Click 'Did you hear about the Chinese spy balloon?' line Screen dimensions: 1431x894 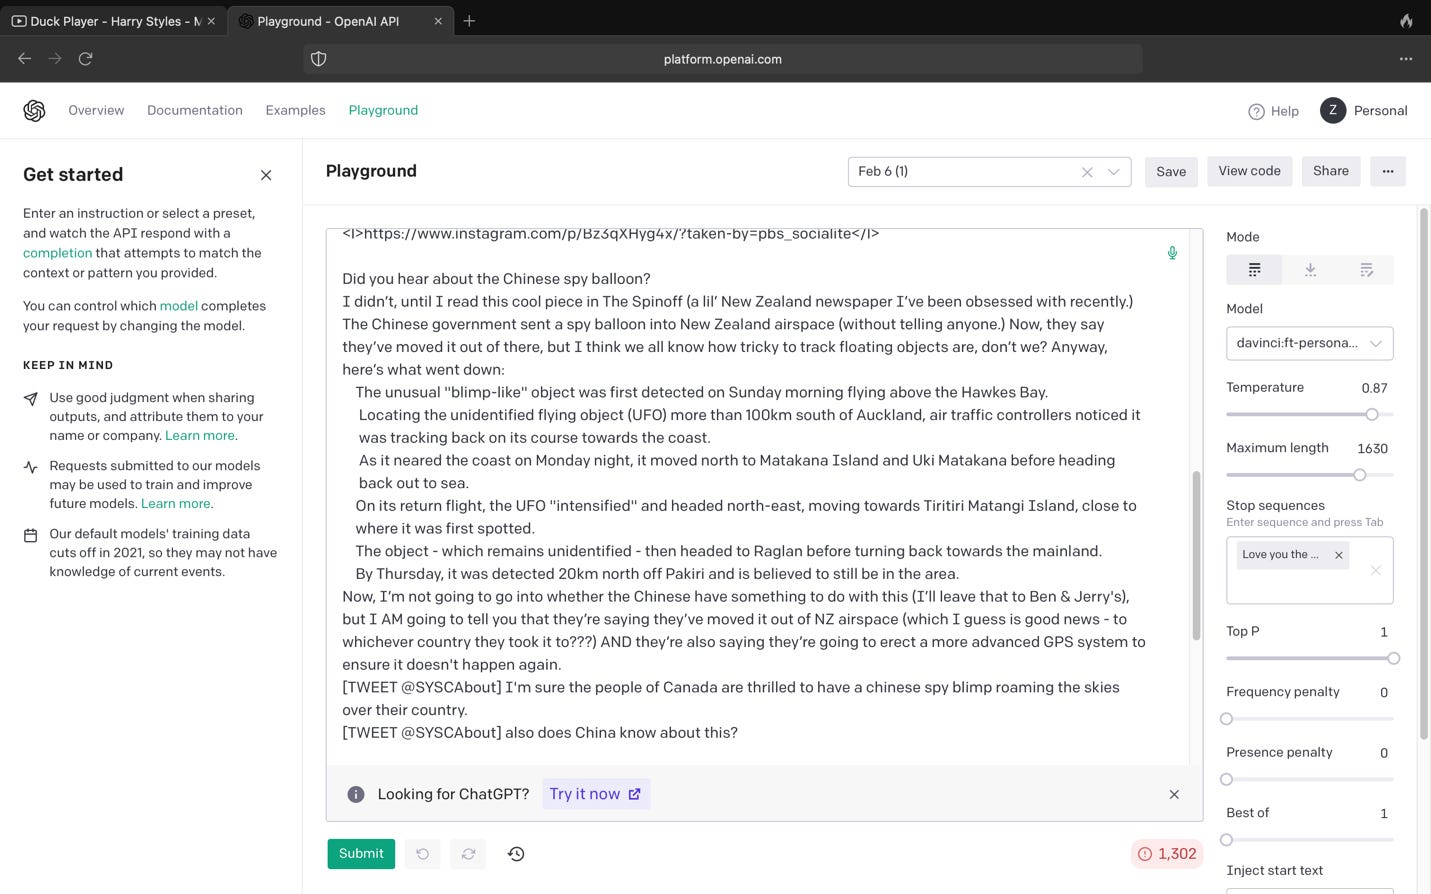click(496, 279)
